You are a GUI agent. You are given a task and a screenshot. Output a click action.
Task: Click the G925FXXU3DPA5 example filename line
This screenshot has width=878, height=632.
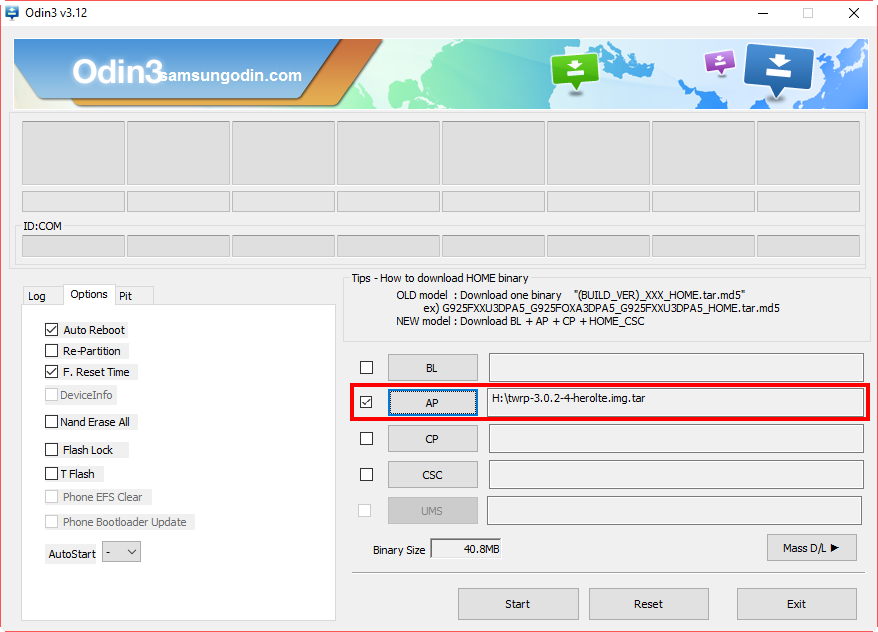(601, 308)
